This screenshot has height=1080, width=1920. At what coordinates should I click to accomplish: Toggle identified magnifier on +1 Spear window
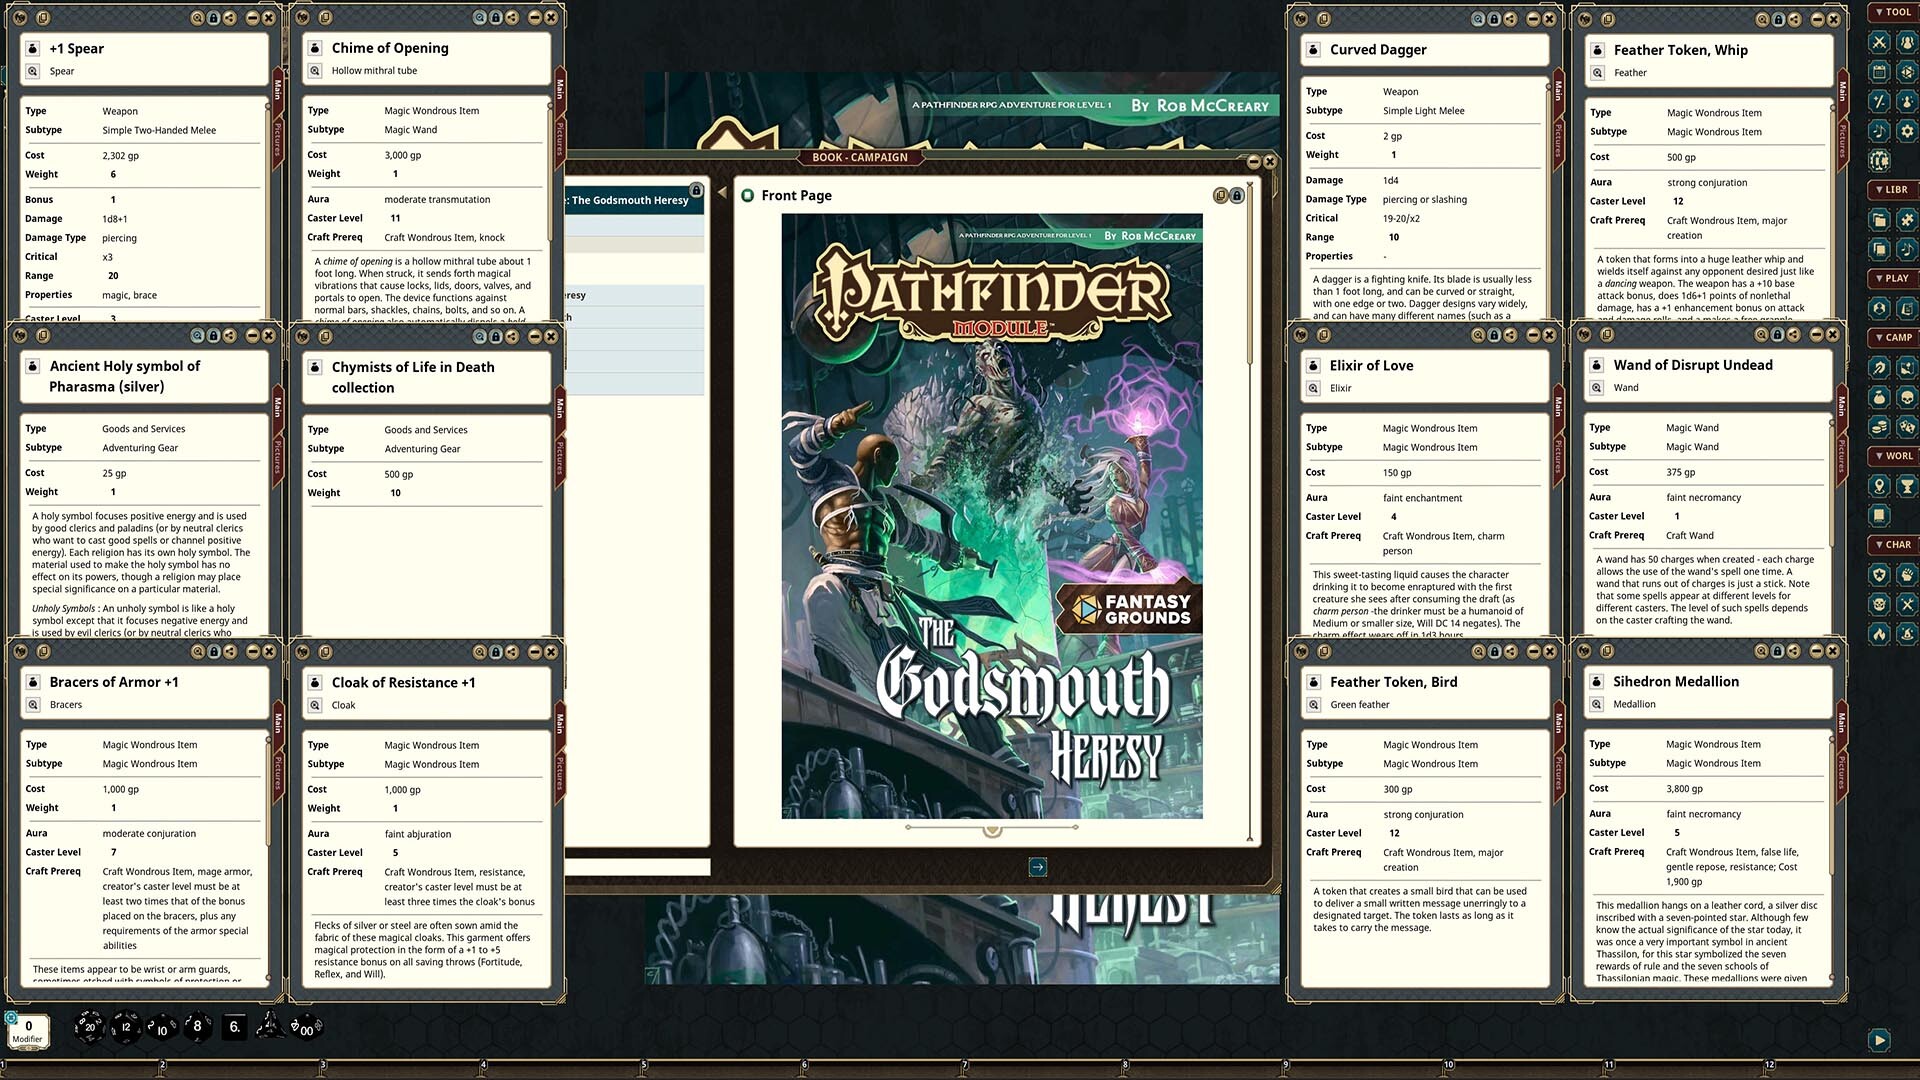point(197,18)
